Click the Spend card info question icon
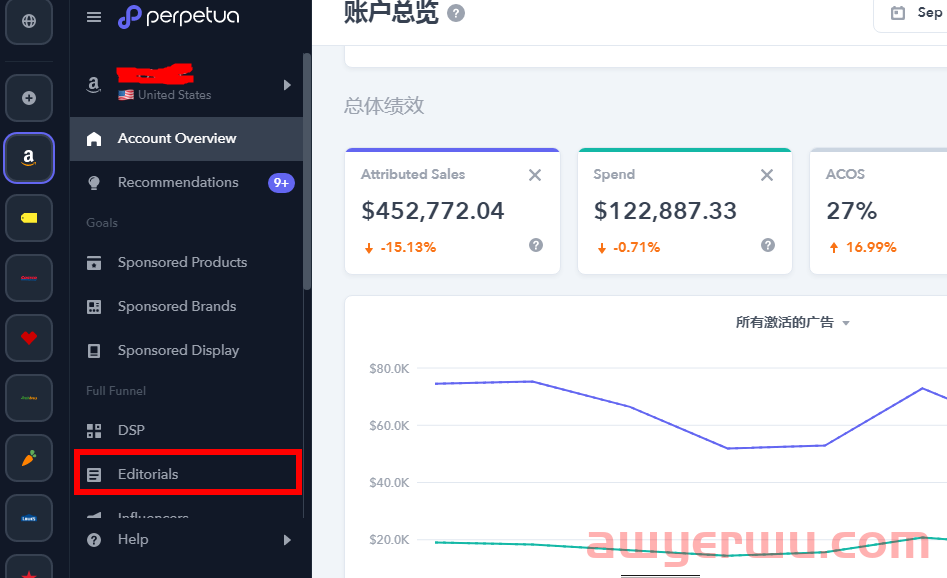The height and width of the screenshot is (578, 947). click(767, 245)
